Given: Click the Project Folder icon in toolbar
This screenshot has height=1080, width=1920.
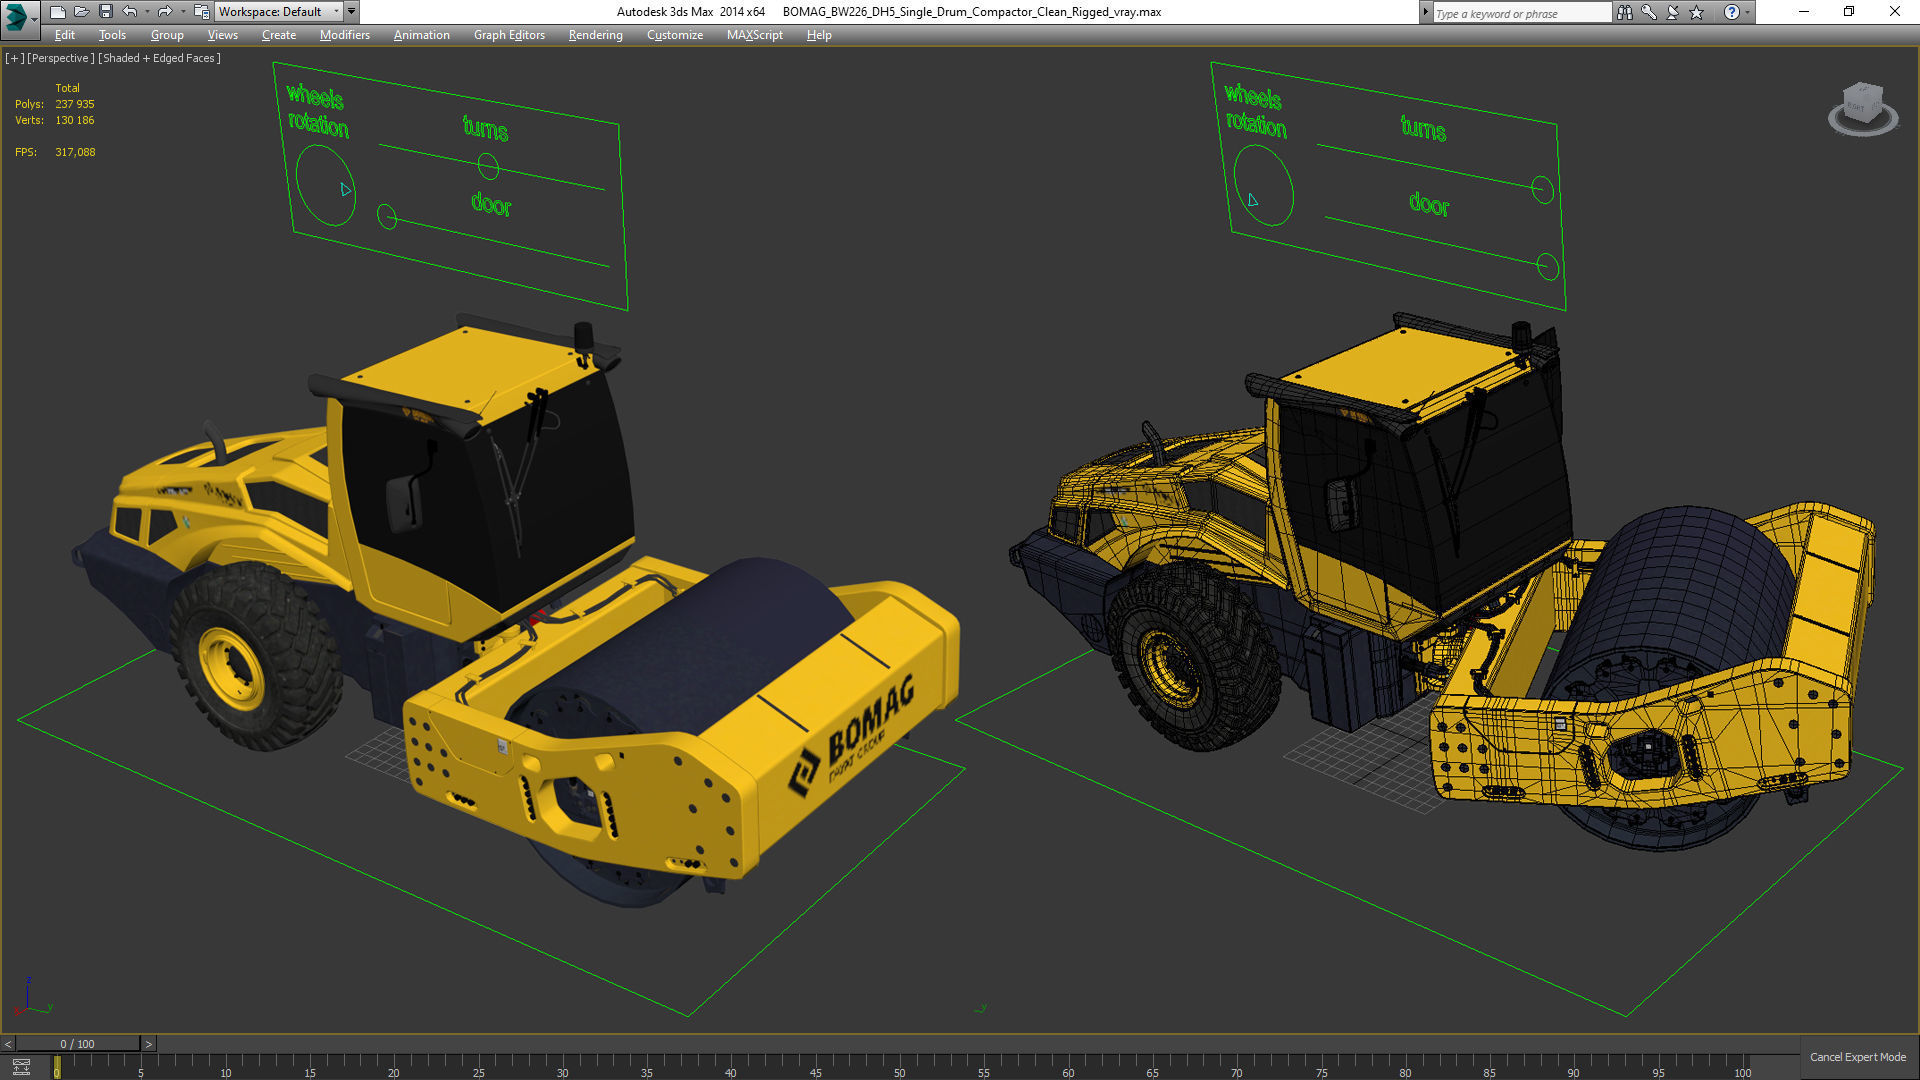Looking at the screenshot, I should [x=201, y=12].
